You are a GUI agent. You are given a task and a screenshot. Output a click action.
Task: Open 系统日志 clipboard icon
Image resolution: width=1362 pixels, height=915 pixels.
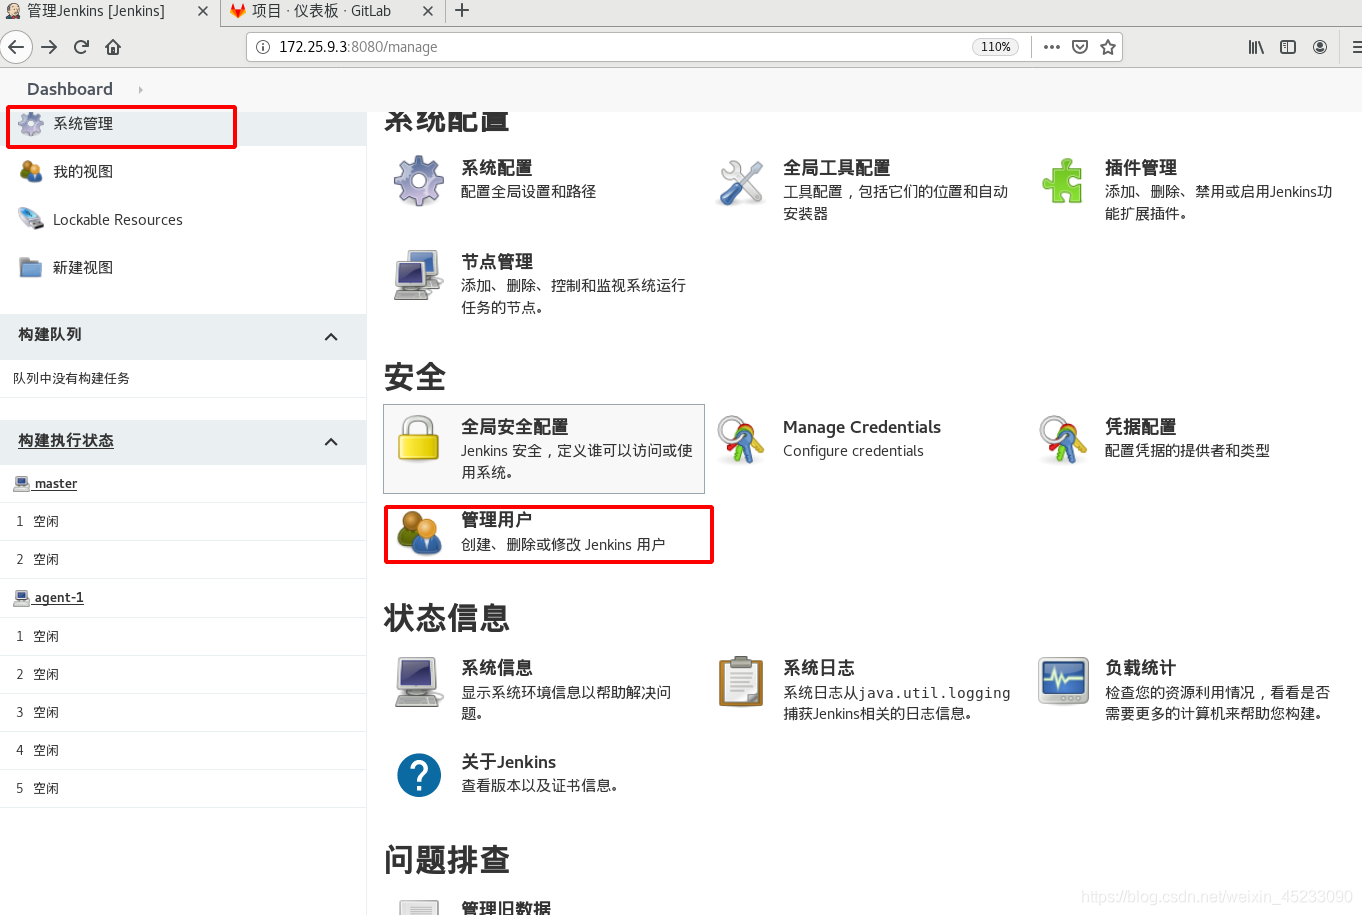[x=740, y=681]
